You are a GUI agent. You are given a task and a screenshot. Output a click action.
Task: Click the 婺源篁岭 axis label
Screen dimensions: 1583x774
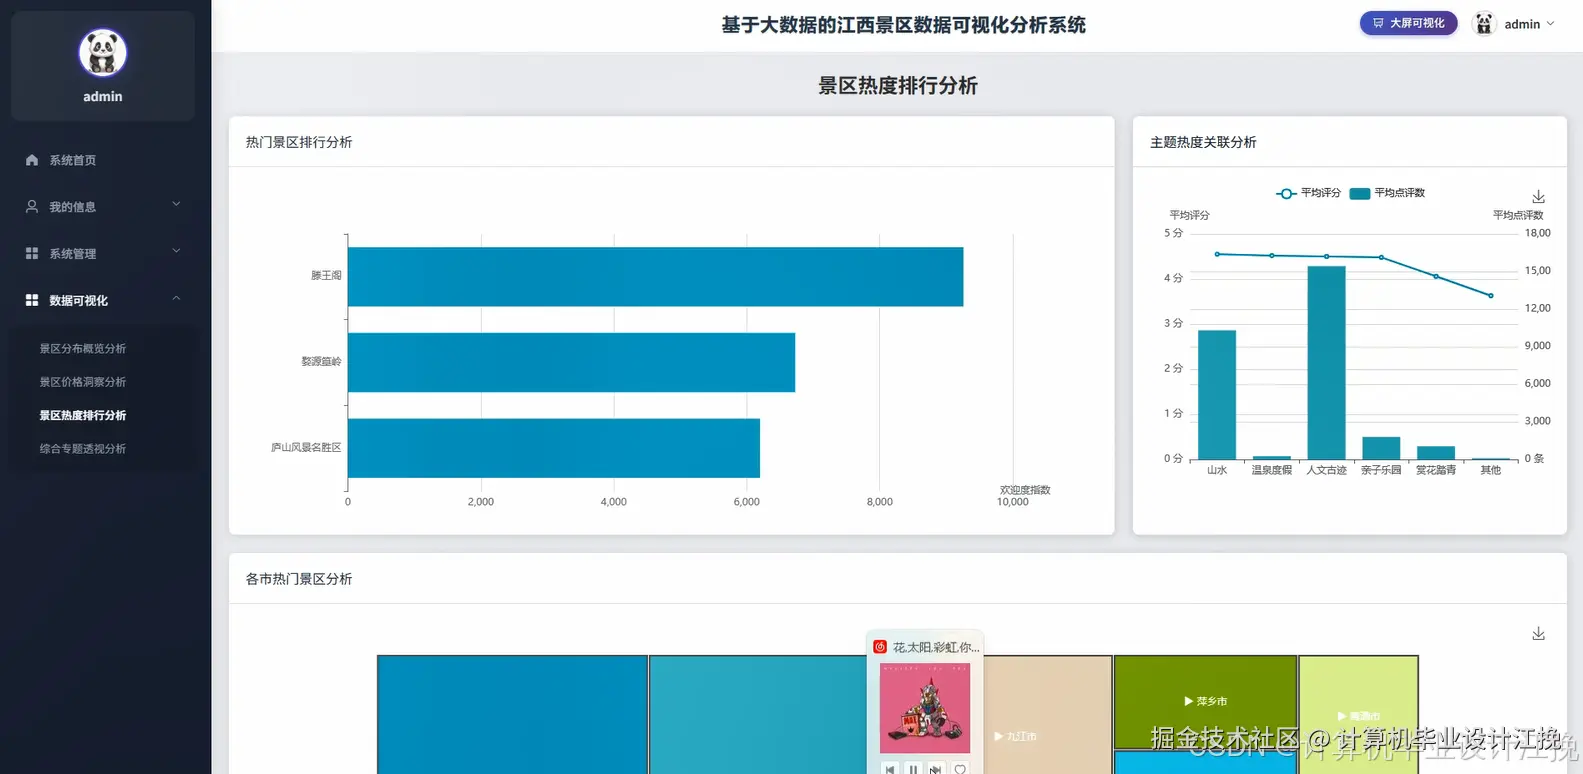click(321, 361)
